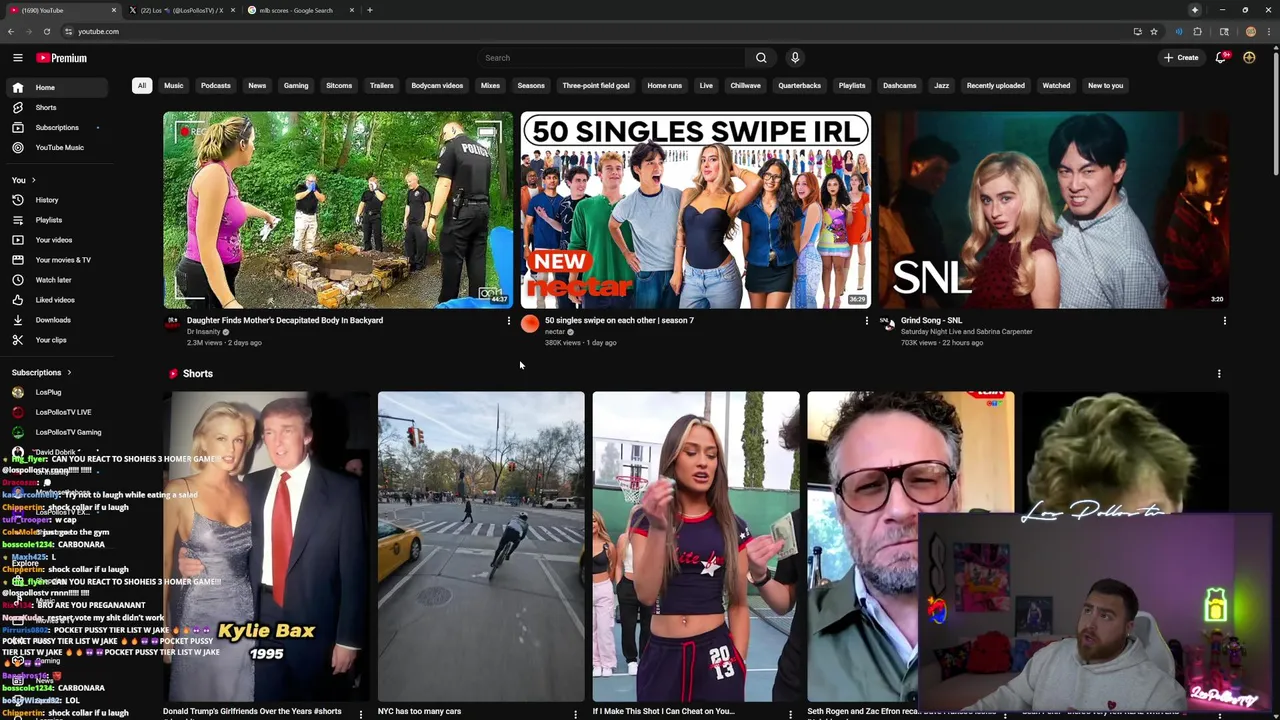Click the browser back arrow
1280x720 pixels.
click(x=11, y=31)
